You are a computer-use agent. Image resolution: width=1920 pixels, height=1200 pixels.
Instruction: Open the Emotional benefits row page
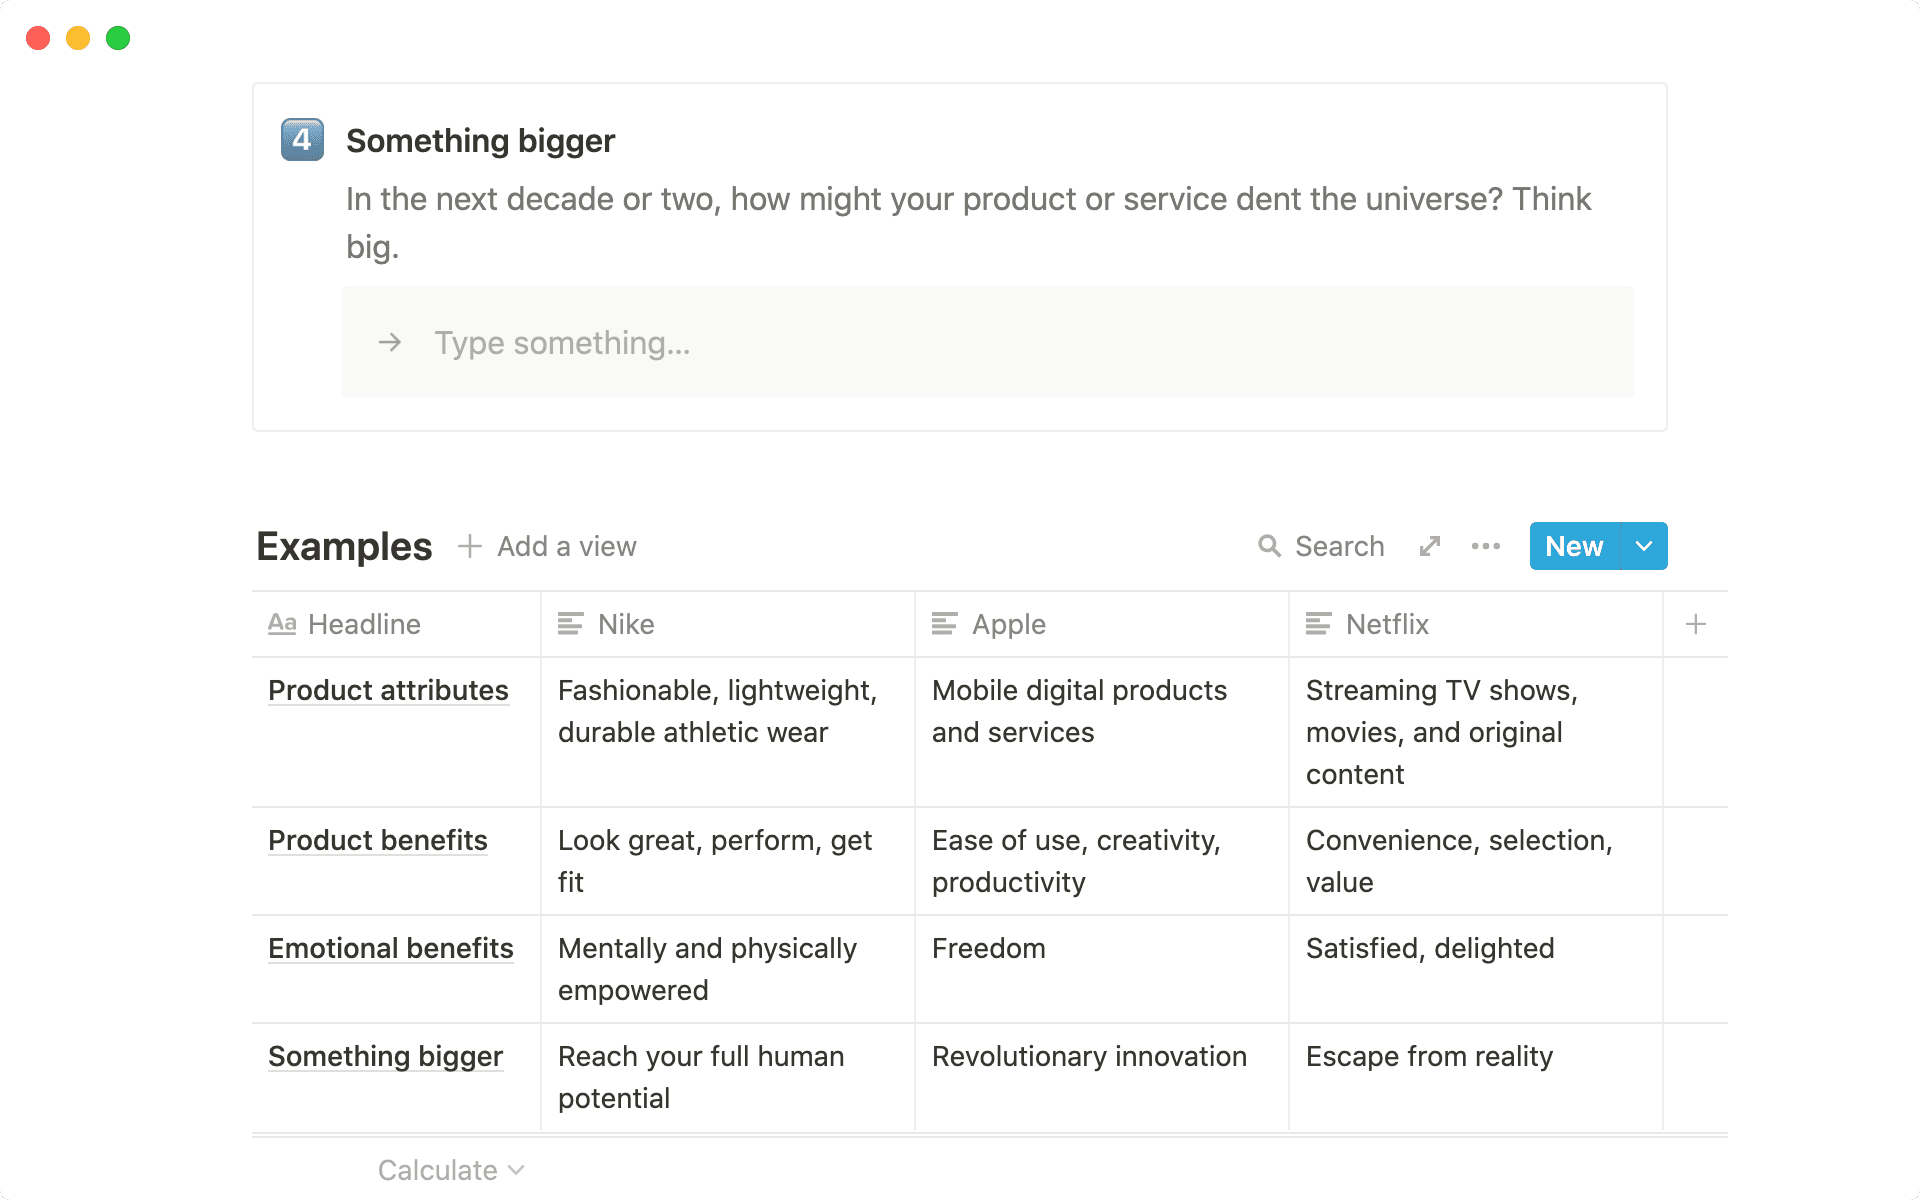(390, 949)
